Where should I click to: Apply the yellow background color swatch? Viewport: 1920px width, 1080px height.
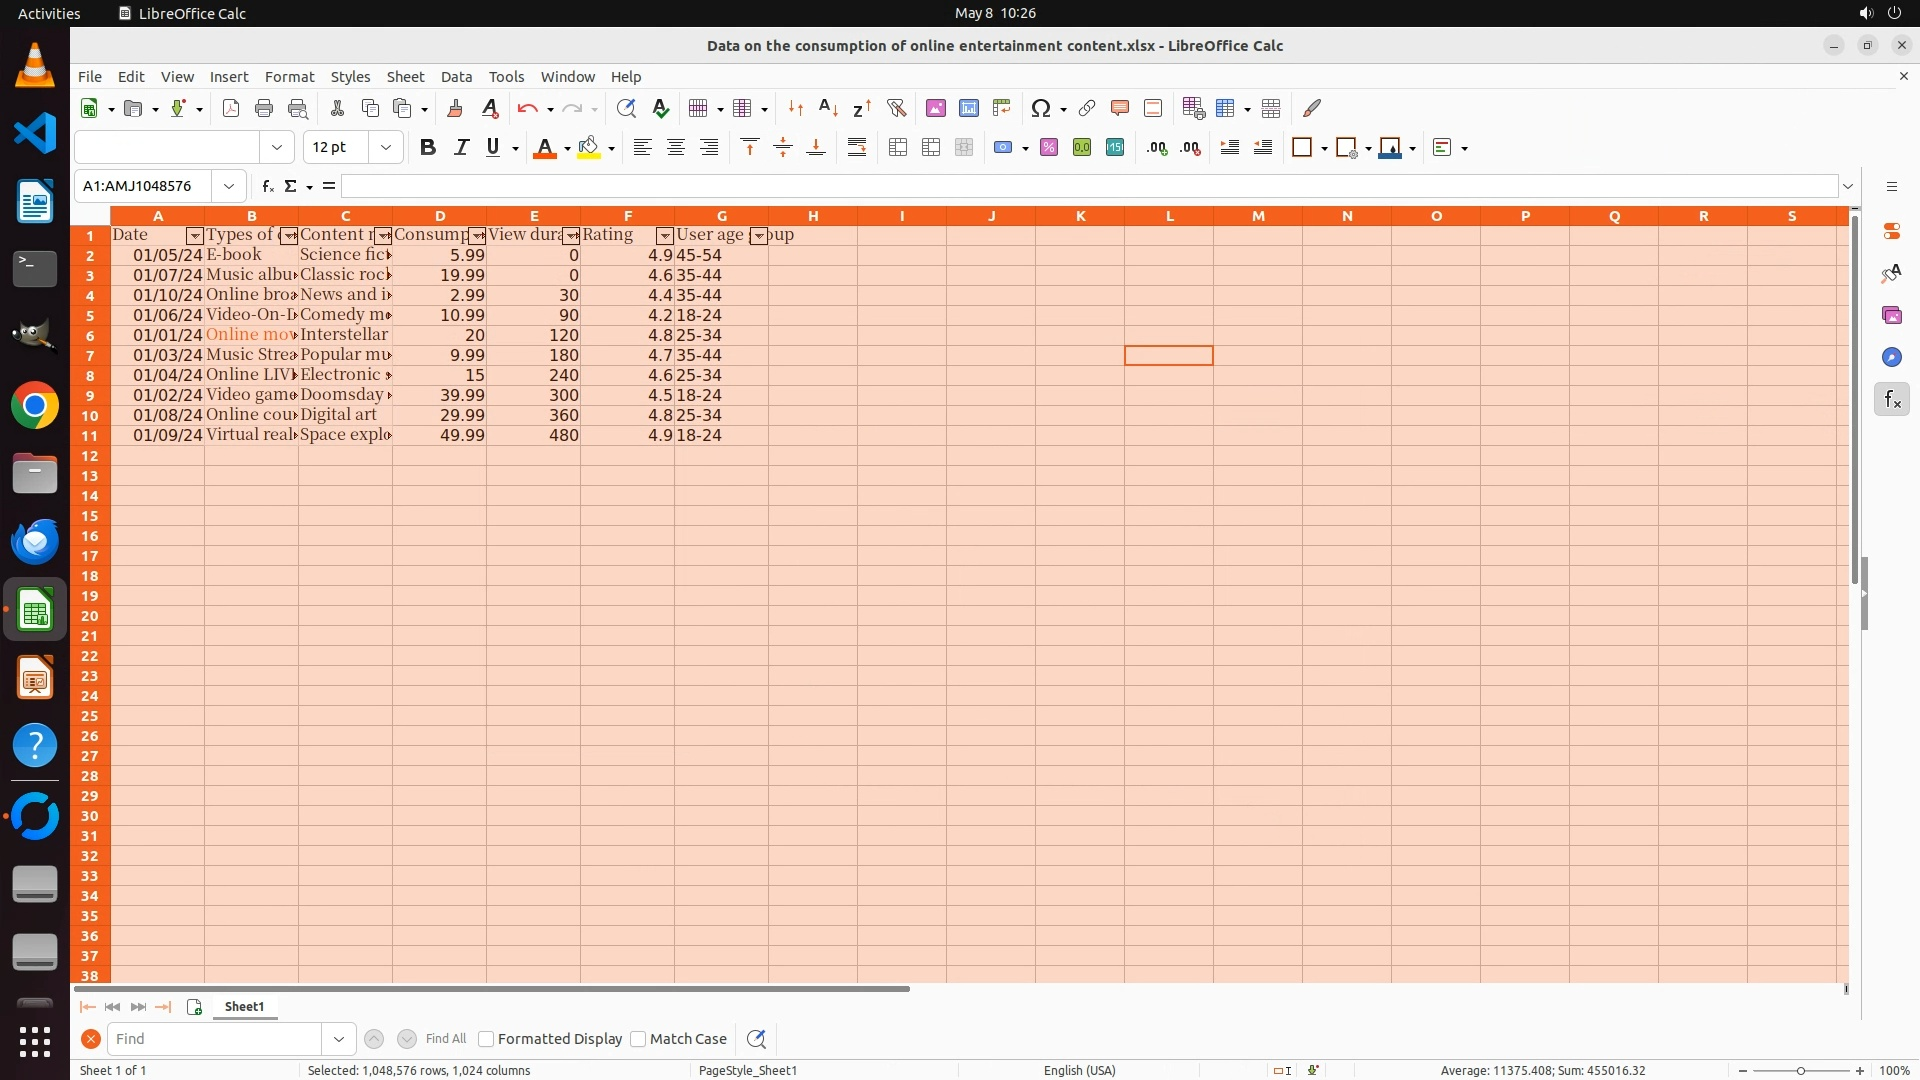coord(589,148)
